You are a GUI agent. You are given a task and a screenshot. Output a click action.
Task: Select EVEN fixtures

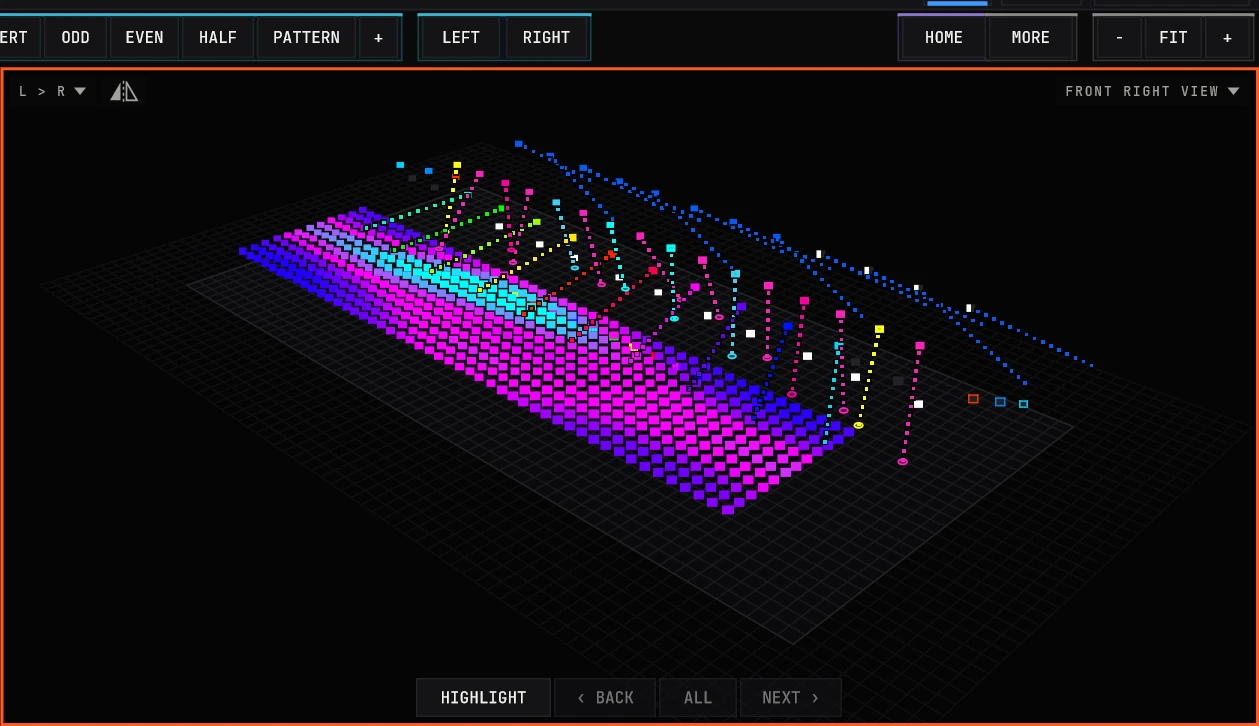pyautogui.click(x=144, y=38)
